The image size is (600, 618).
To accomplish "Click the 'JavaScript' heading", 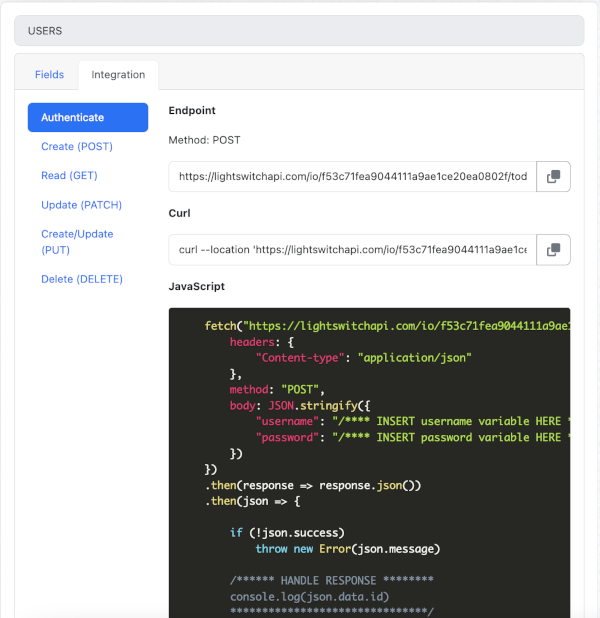I will pyautogui.click(x=196, y=287).
